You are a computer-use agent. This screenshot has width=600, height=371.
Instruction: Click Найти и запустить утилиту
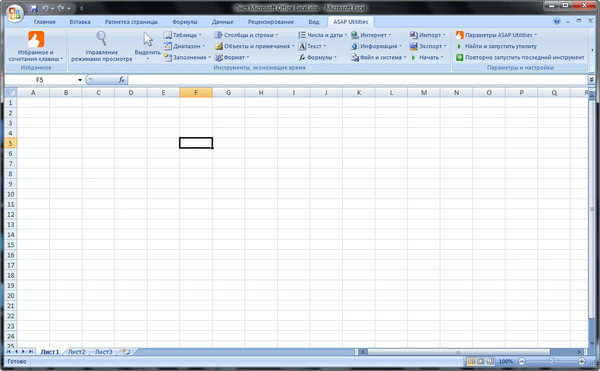496,46
